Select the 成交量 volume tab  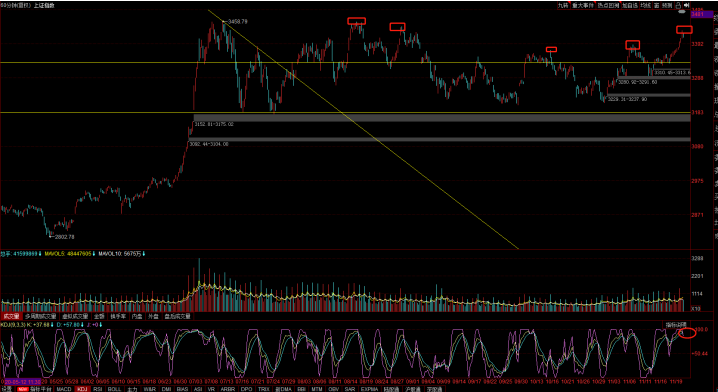11,316
